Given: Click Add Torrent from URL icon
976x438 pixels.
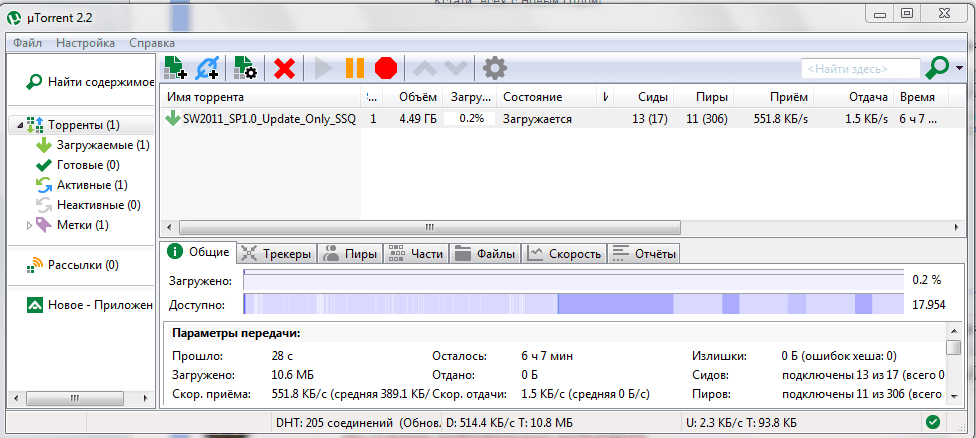Looking at the screenshot, I should click(207, 67).
